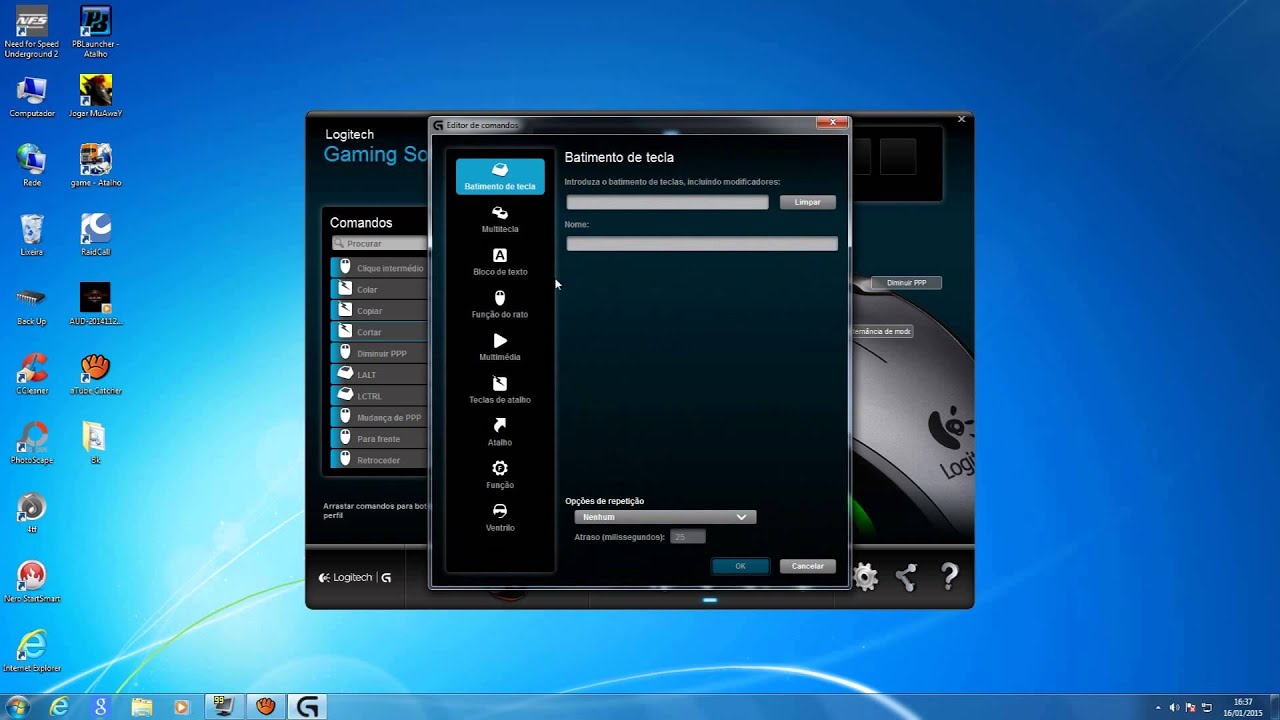Select the Batimento de tecla command type

[x=500, y=176]
